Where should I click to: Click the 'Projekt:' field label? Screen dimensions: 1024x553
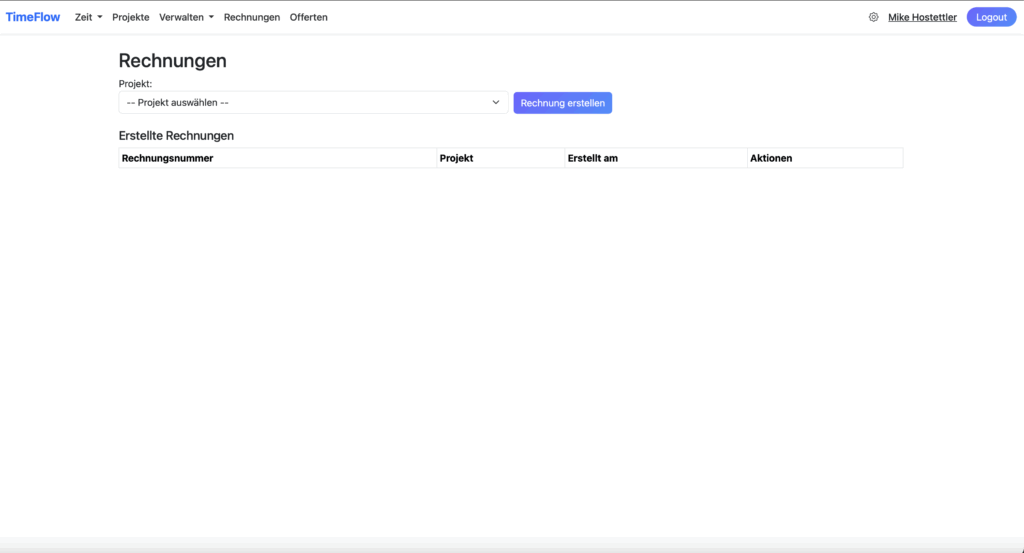(x=135, y=84)
